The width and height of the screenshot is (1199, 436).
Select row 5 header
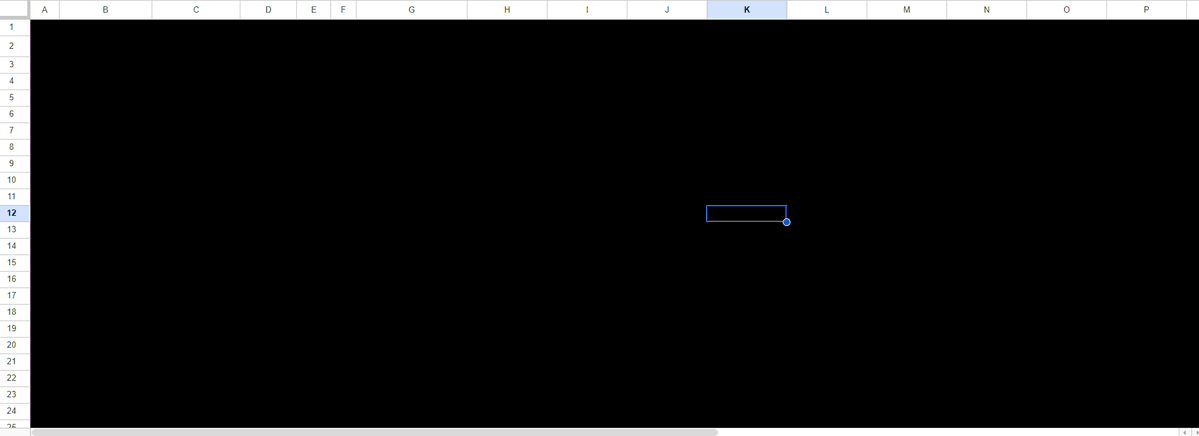15,98
